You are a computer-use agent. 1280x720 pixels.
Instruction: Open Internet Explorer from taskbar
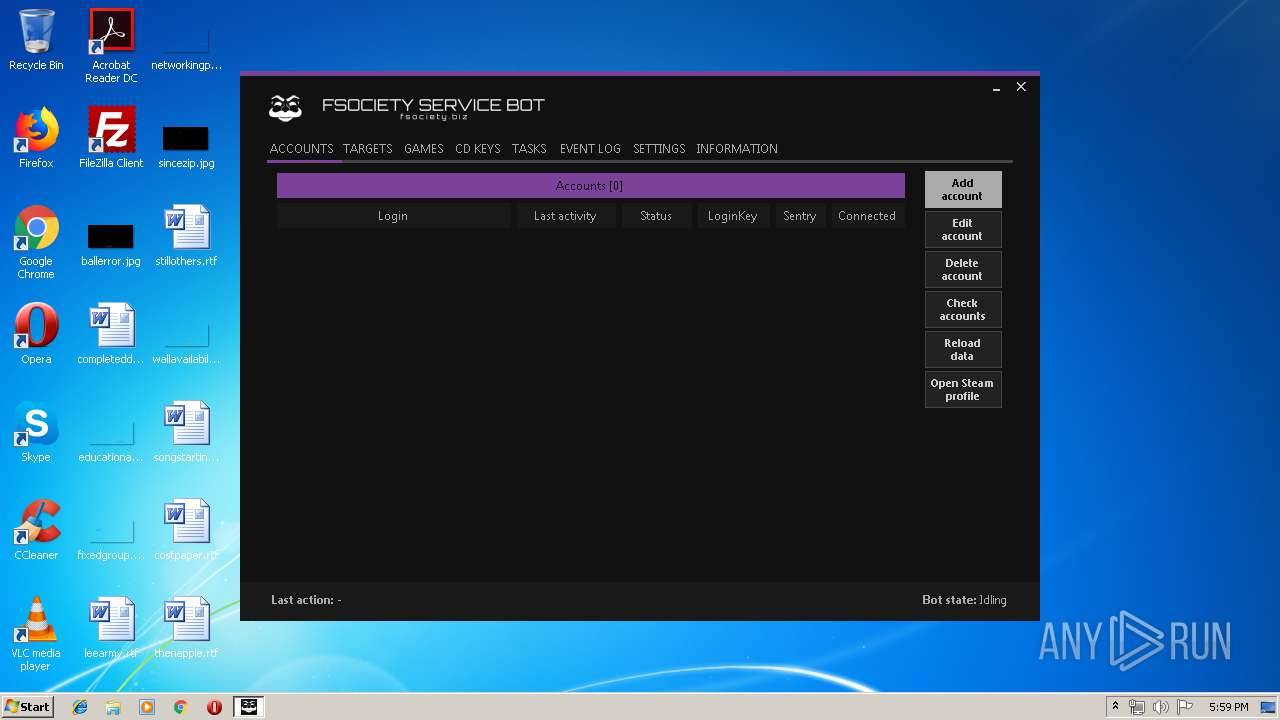coord(80,707)
